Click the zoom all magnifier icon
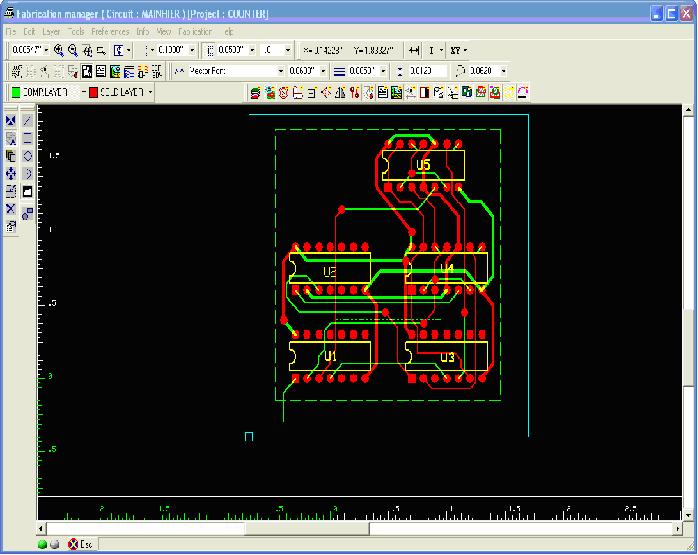The image size is (698, 555). click(87, 50)
